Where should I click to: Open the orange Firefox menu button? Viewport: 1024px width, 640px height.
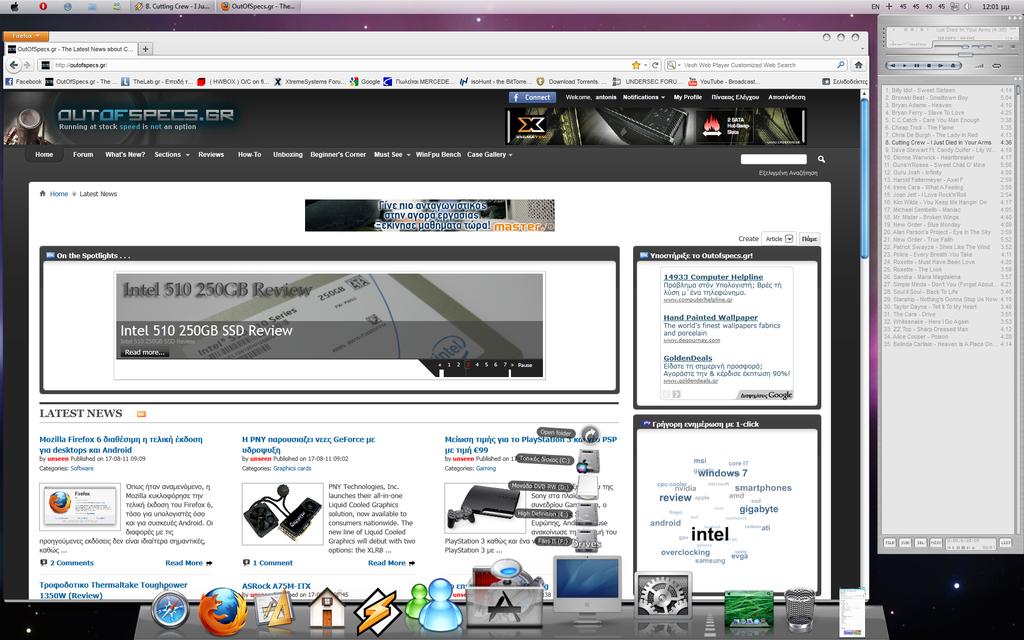pyautogui.click(x=25, y=36)
